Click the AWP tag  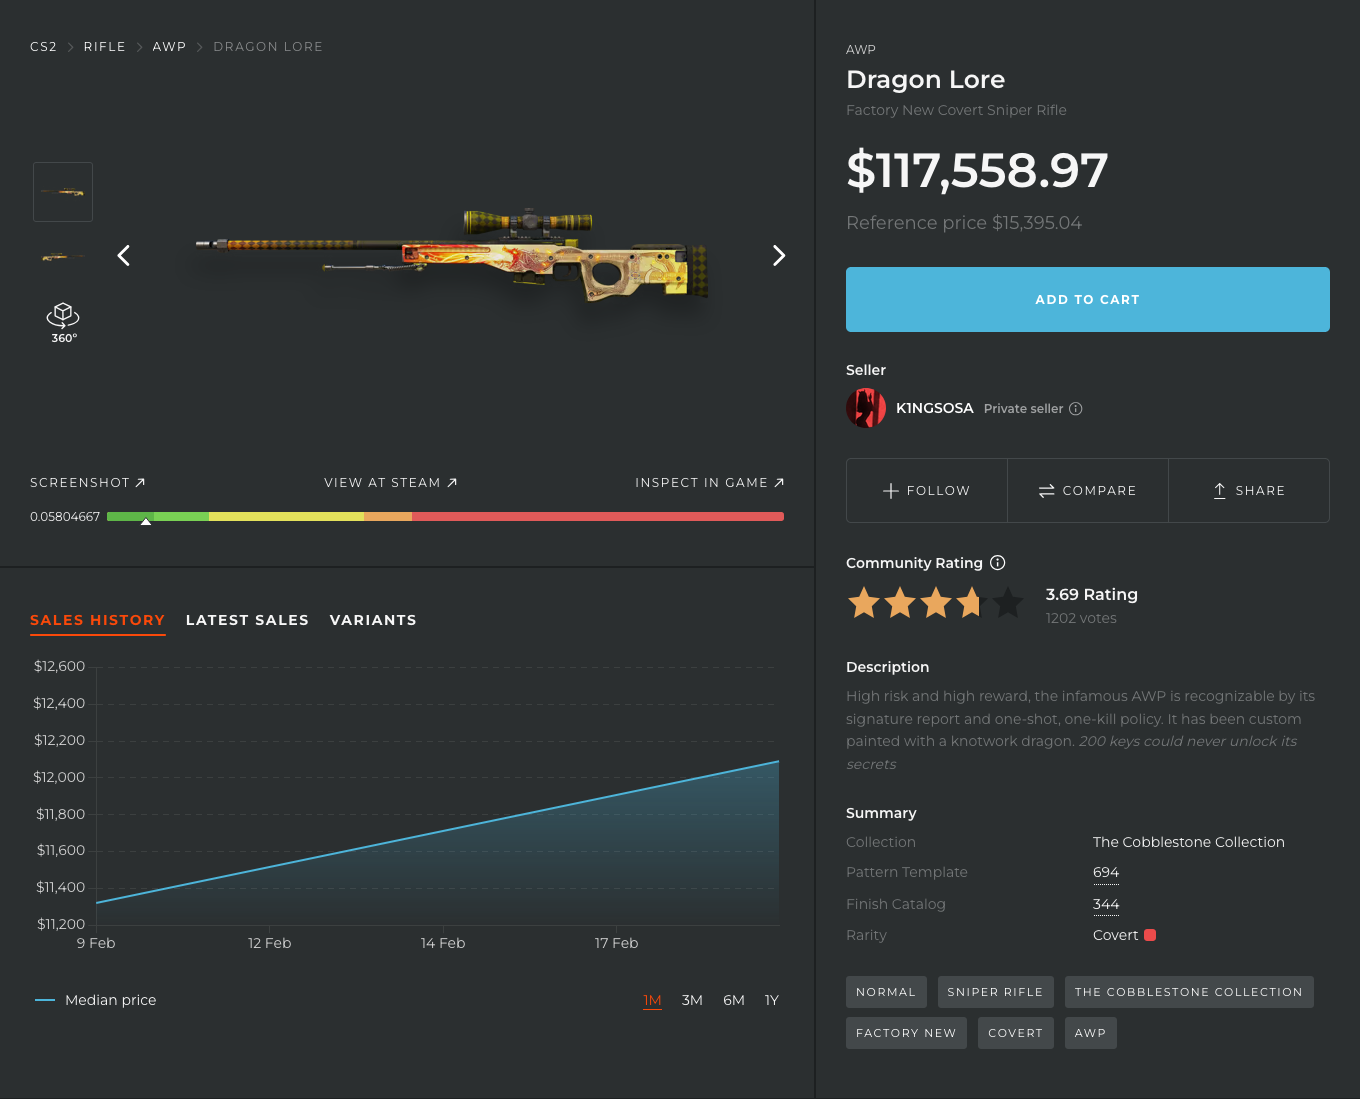[x=1090, y=1033]
